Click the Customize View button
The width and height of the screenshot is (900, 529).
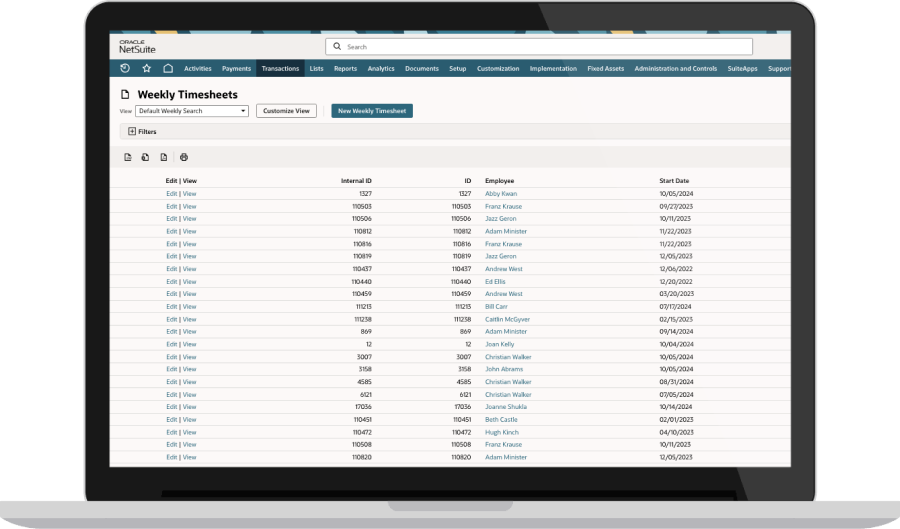(286, 111)
